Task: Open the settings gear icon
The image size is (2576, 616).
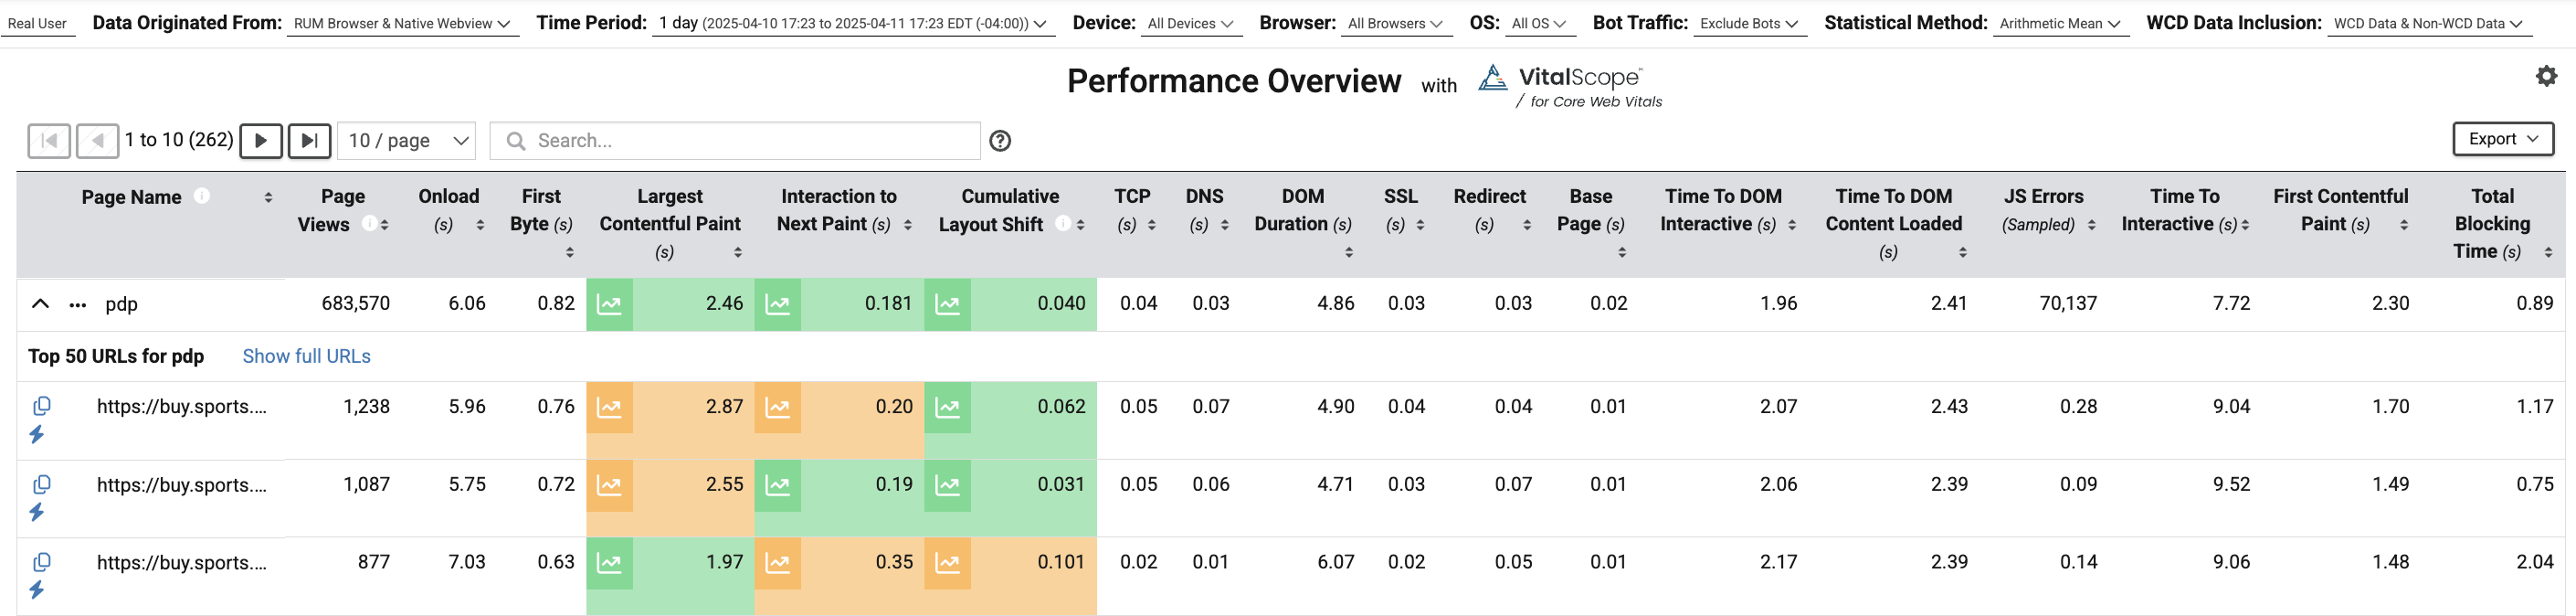Action: [x=2546, y=76]
